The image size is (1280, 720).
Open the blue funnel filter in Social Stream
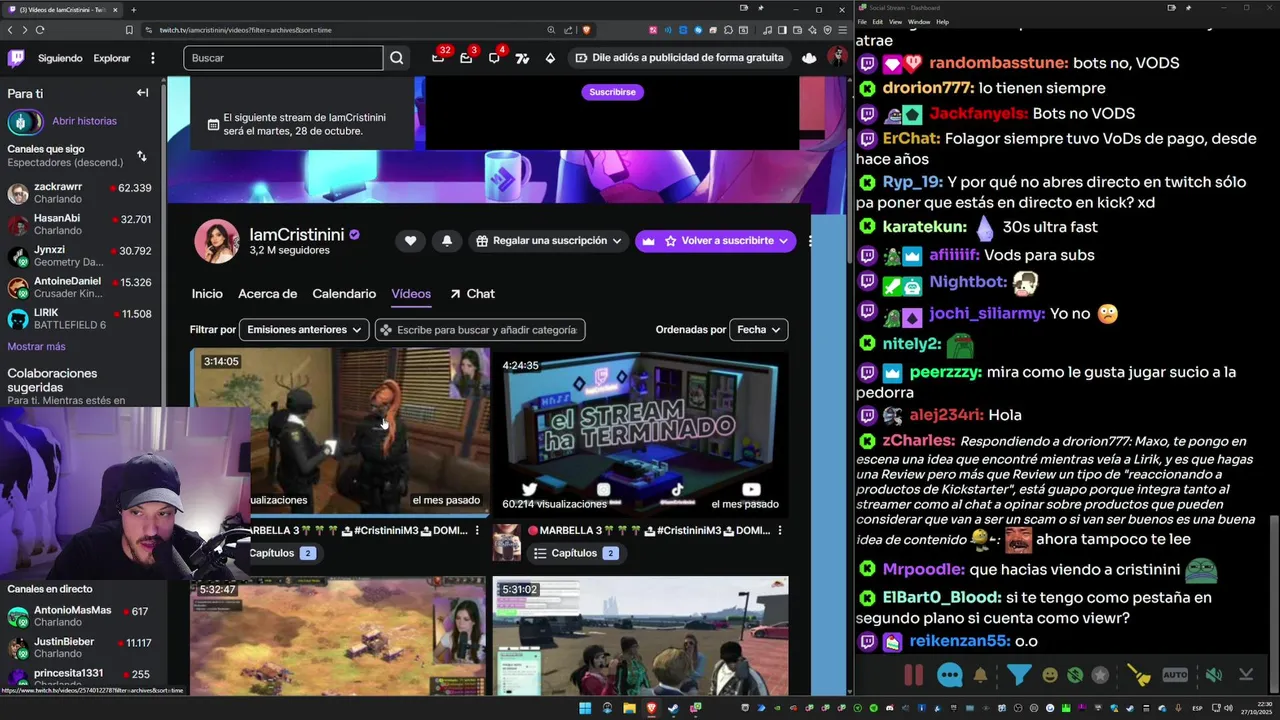[x=1019, y=675]
